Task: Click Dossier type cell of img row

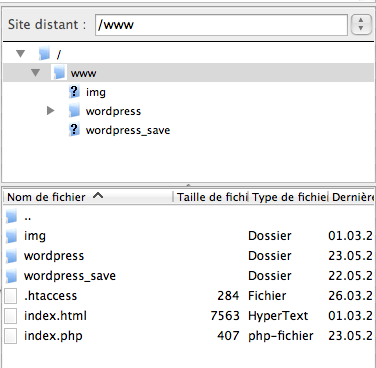Action: coord(270,236)
